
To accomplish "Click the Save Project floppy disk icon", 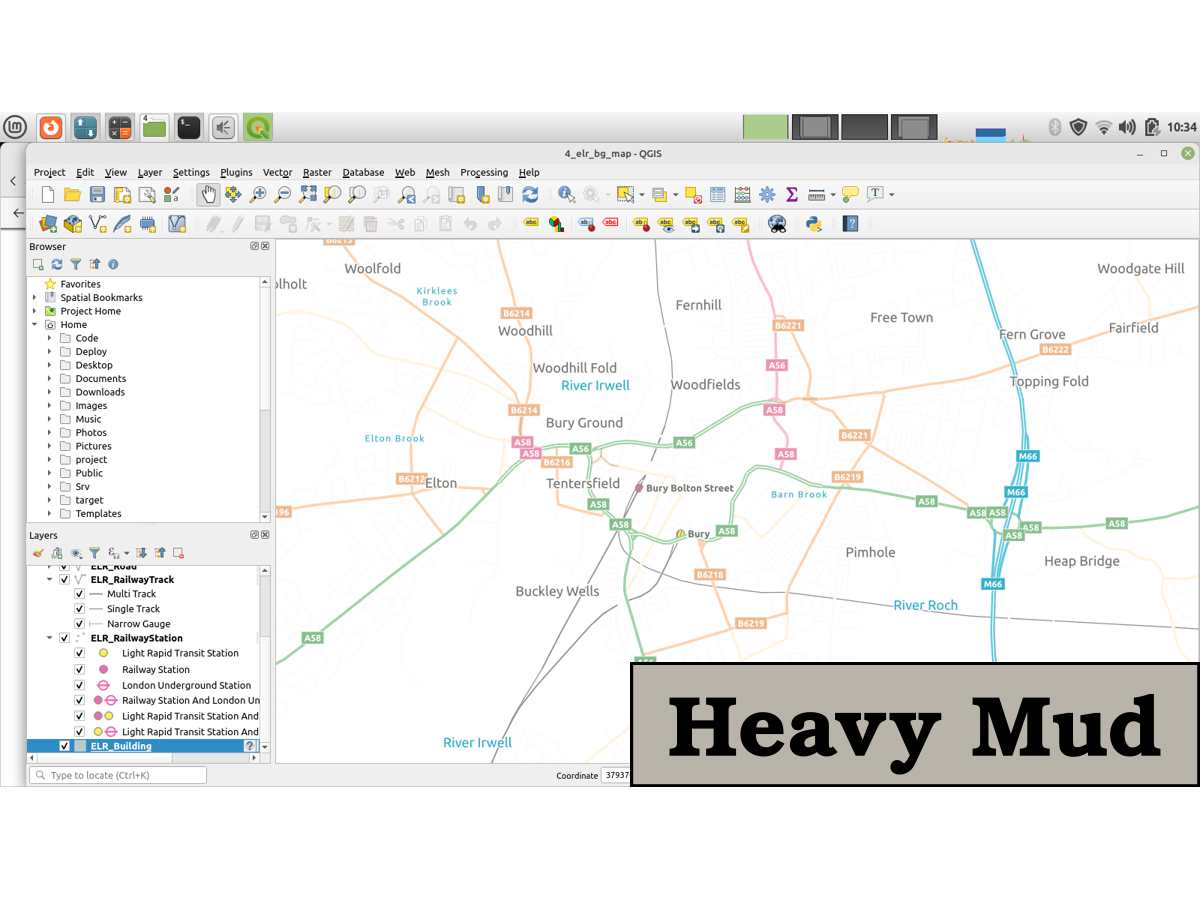I will [x=97, y=194].
